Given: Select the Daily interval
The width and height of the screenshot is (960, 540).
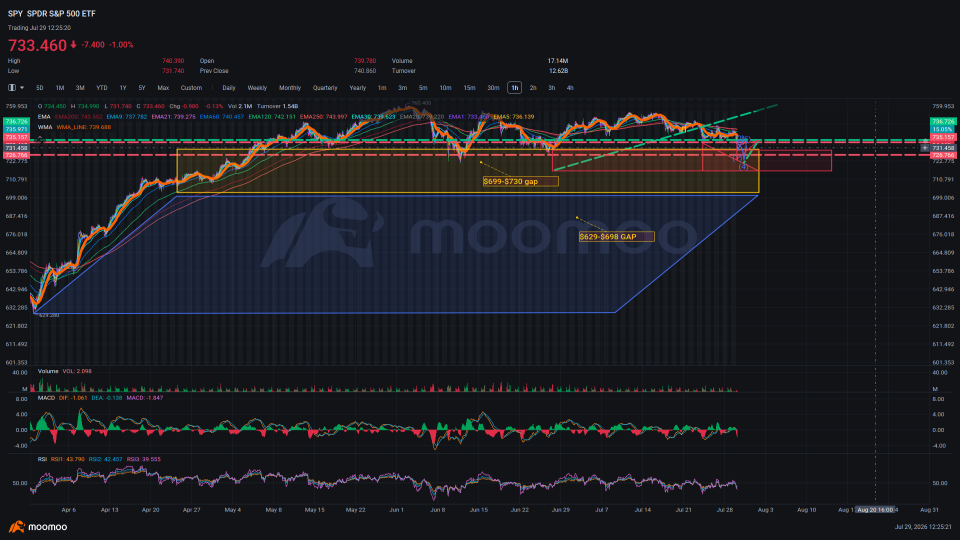Looking at the screenshot, I should (x=229, y=88).
